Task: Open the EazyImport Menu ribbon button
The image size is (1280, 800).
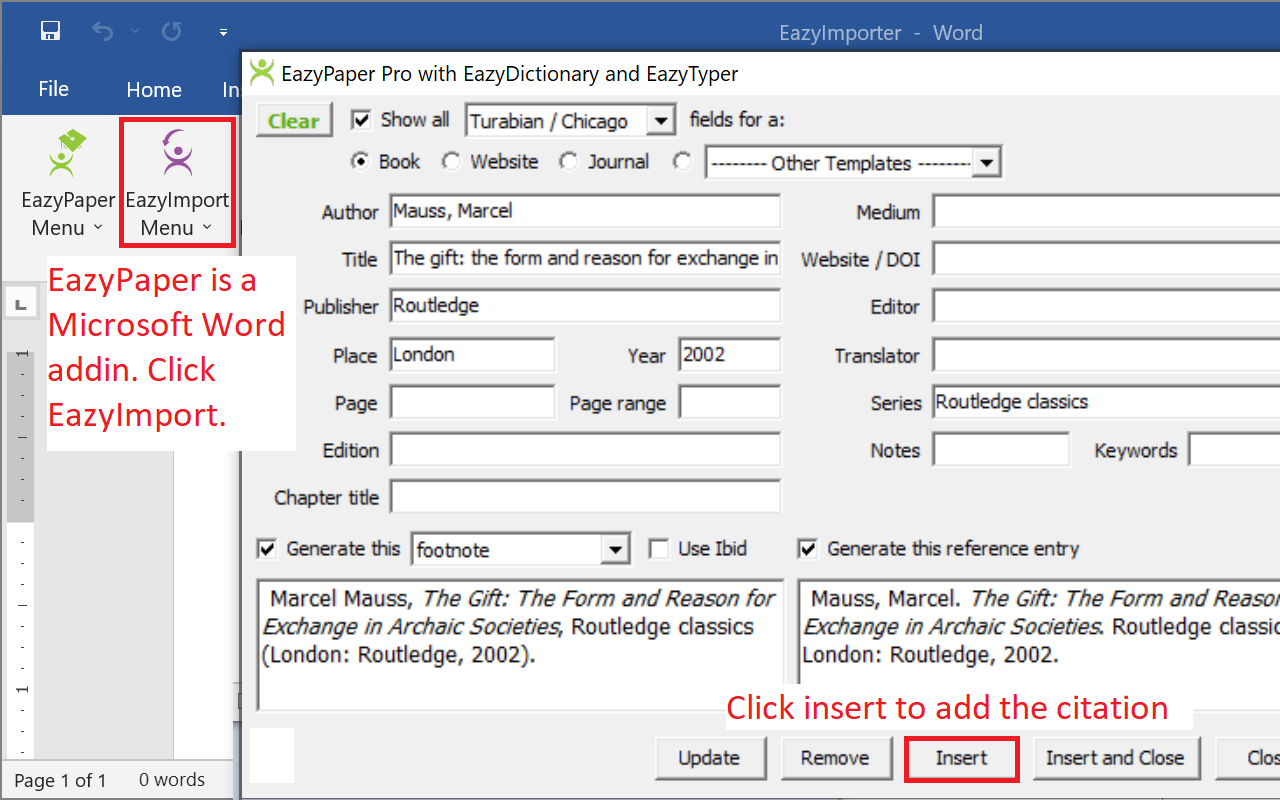Action: click(x=177, y=183)
